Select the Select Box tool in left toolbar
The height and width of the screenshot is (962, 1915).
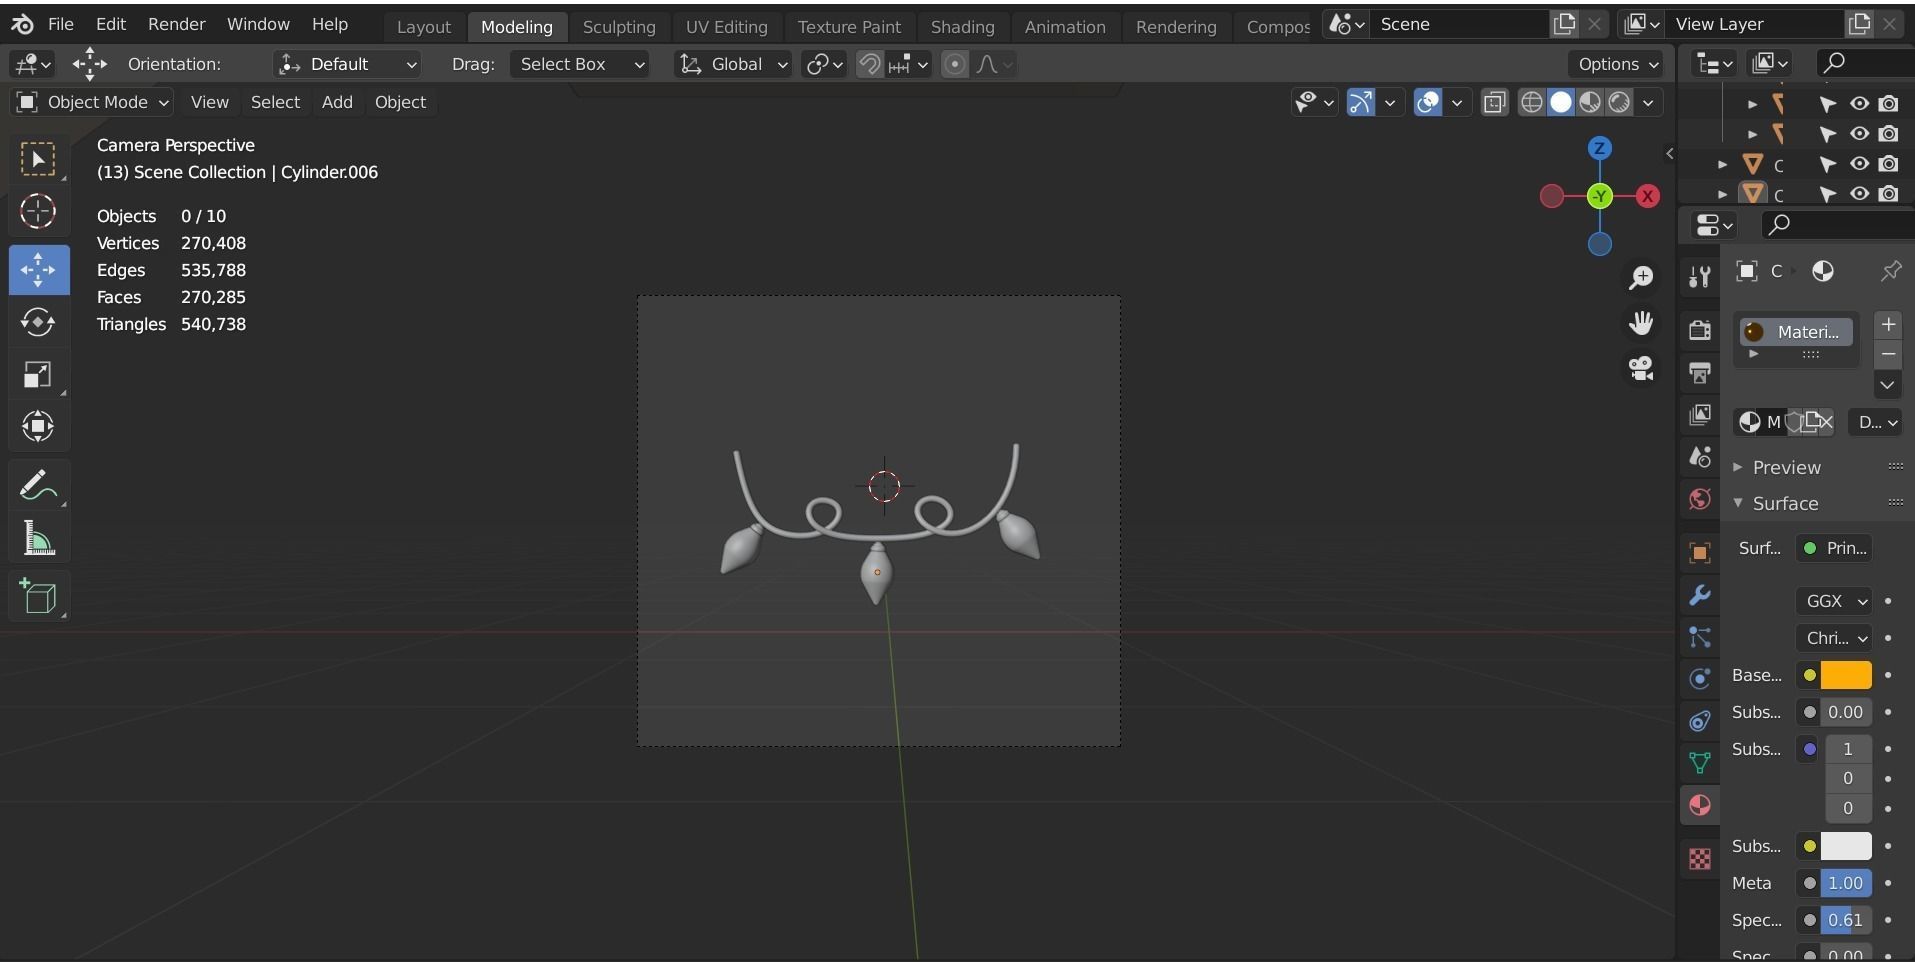(x=39, y=160)
